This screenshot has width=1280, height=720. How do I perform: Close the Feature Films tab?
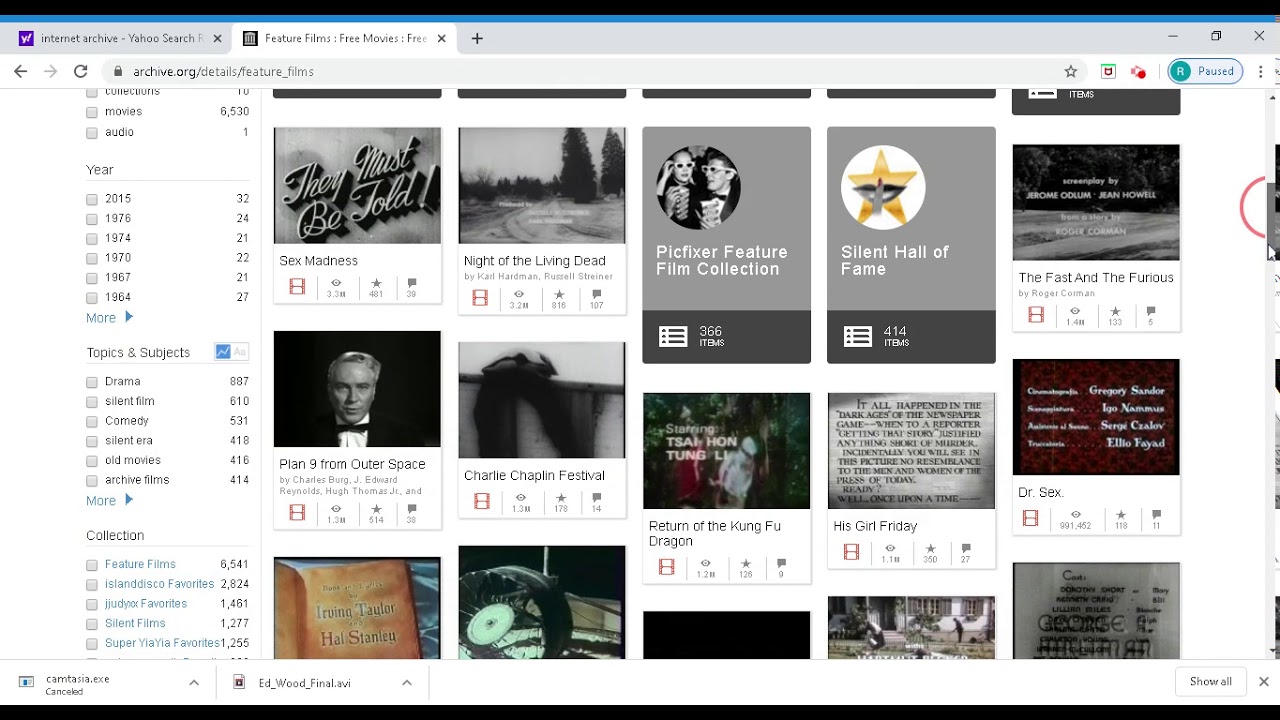(441, 38)
